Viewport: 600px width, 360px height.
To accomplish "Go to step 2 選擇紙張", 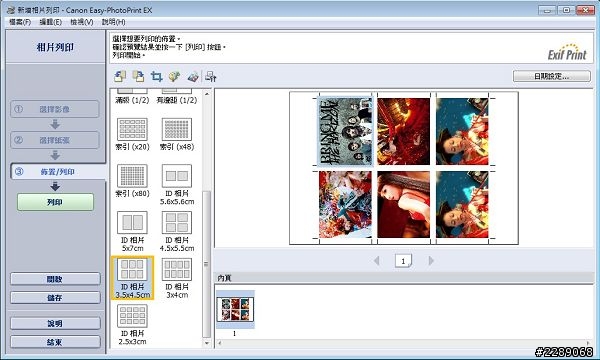I will pyautogui.click(x=55, y=140).
